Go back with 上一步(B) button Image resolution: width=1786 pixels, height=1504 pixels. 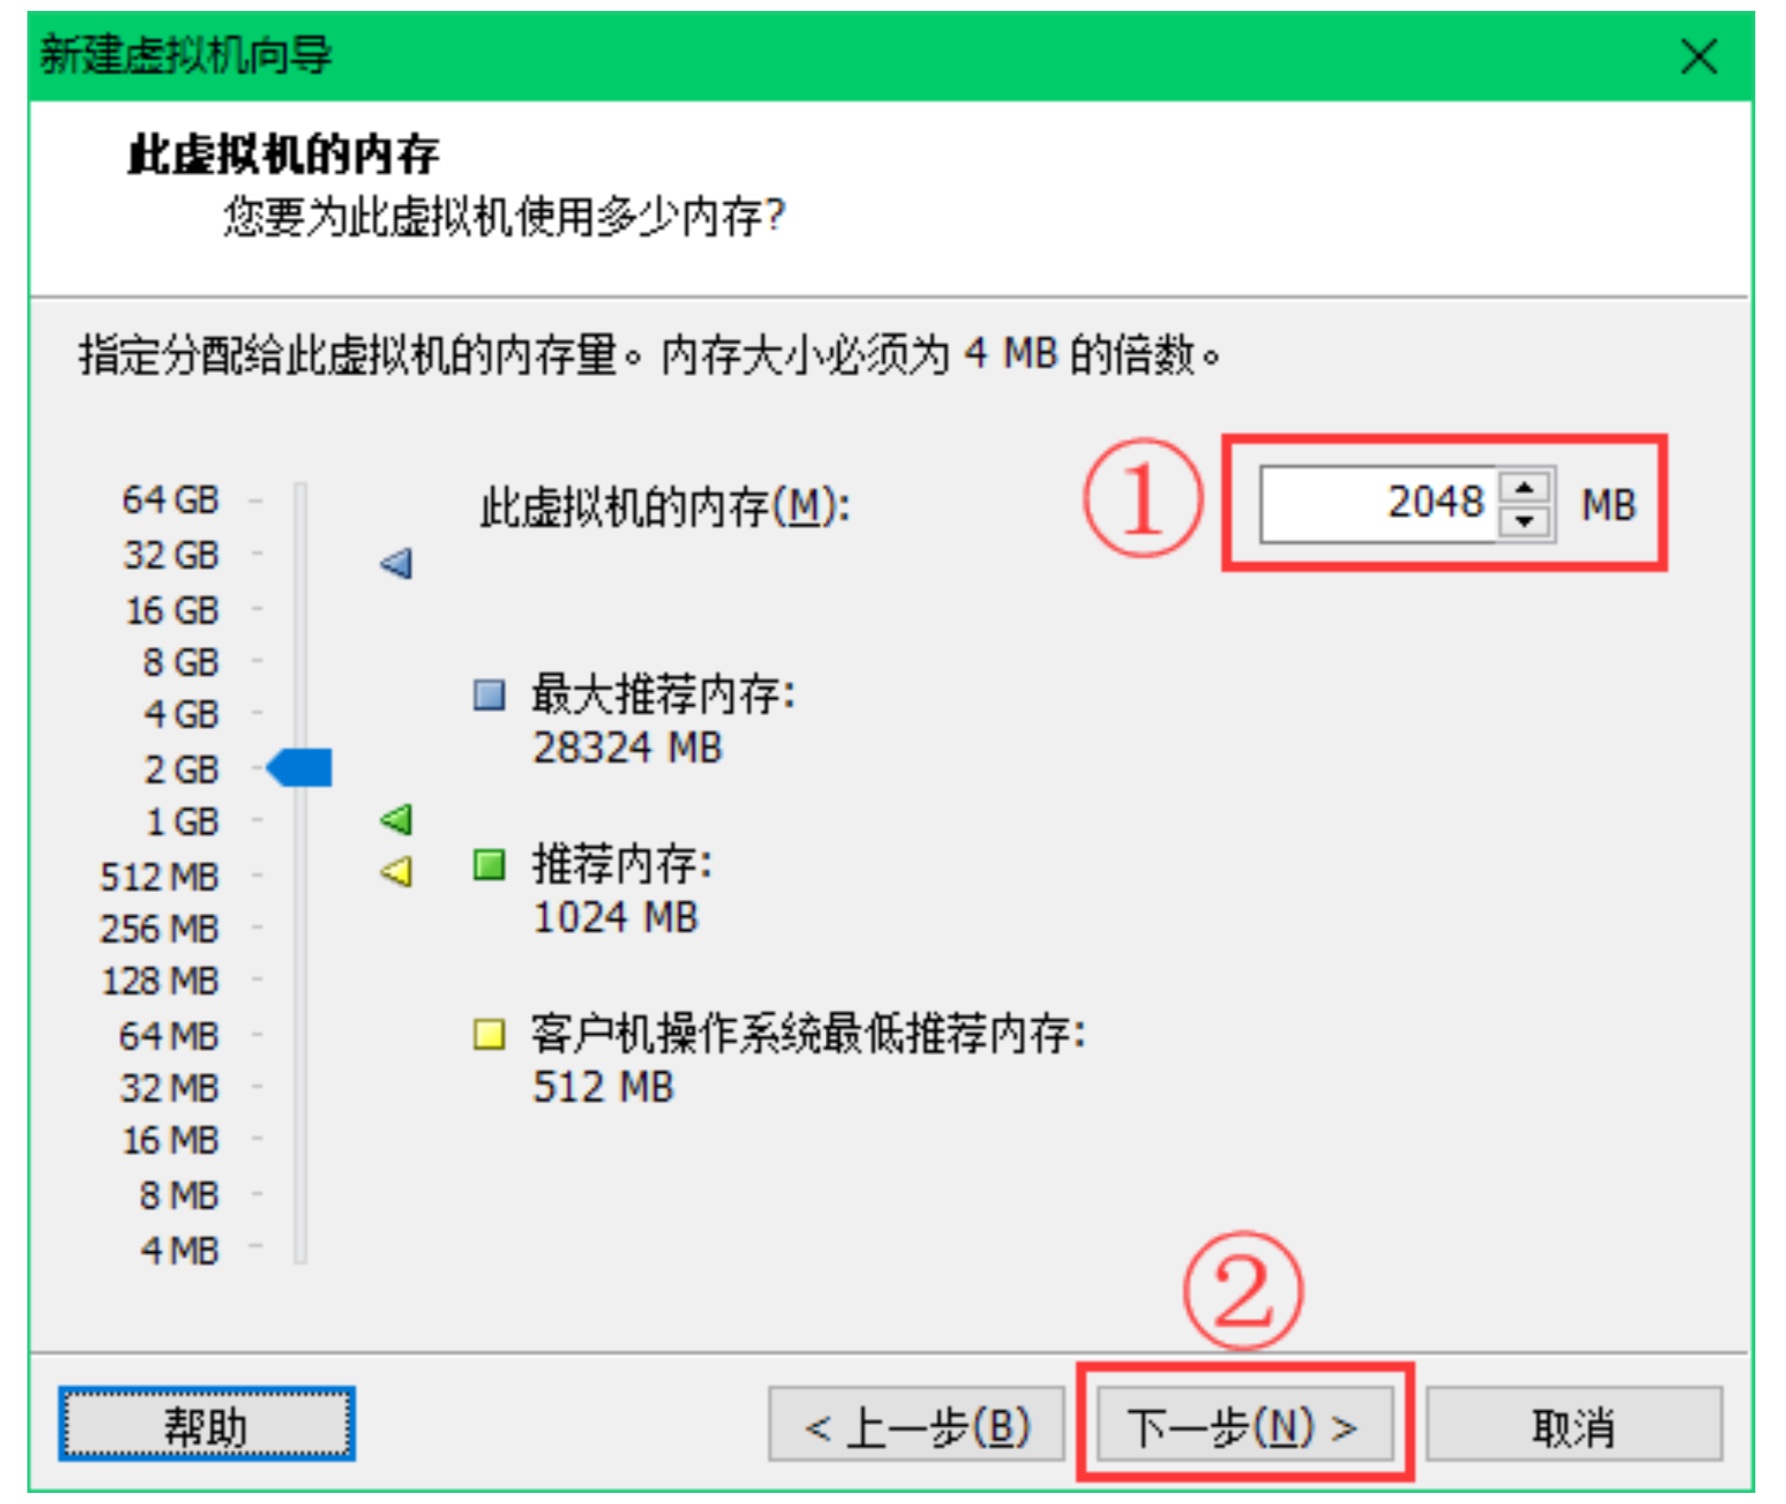pos(916,1426)
